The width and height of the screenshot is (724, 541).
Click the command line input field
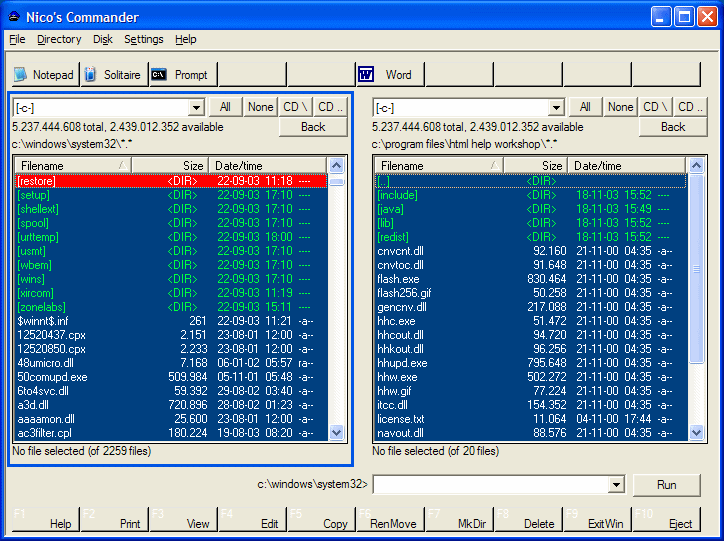(491, 485)
